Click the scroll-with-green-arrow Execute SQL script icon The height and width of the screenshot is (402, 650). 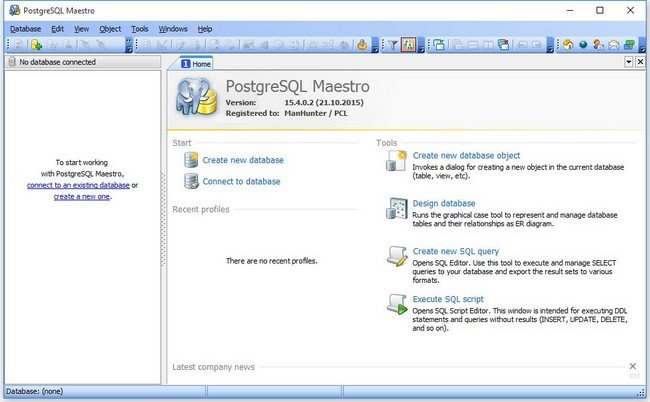click(397, 304)
